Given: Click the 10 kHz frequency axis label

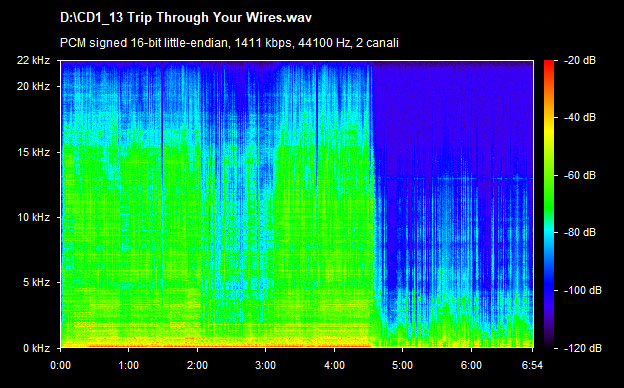Looking at the screenshot, I should (33, 217).
